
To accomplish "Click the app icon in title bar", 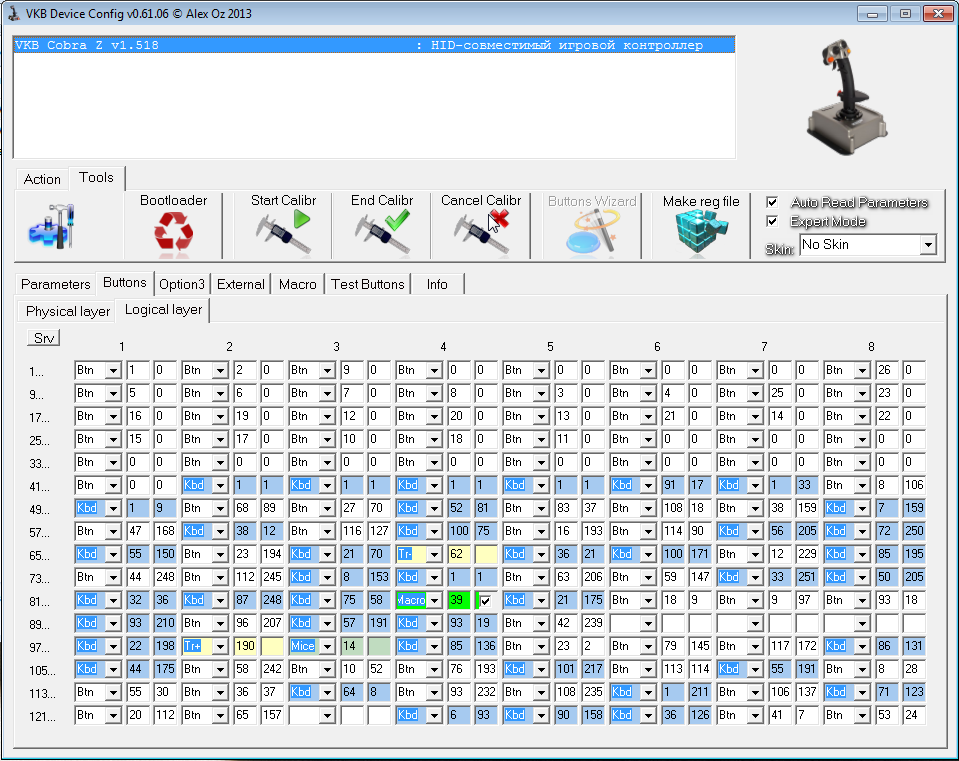I will [13, 14].
